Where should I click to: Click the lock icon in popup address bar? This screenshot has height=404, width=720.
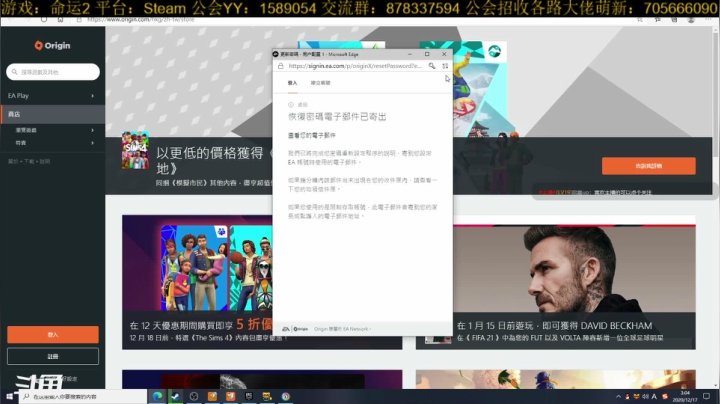click(281, 66)
